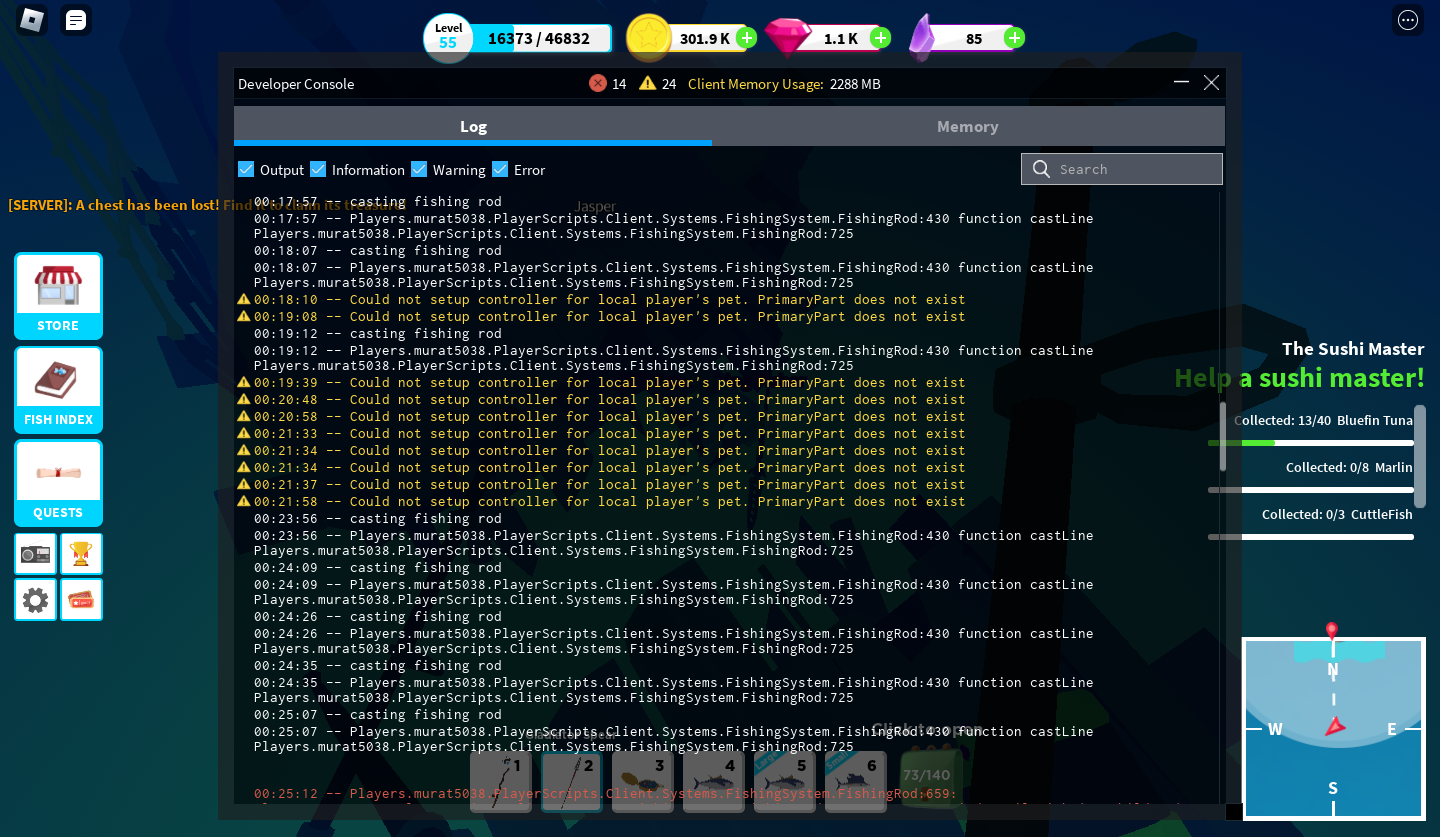Image resolution: width=1440 pixels, height=837 pixels.
Task: Click the 00:23:56 casting fishing rod line
Action: coord(378,519)
